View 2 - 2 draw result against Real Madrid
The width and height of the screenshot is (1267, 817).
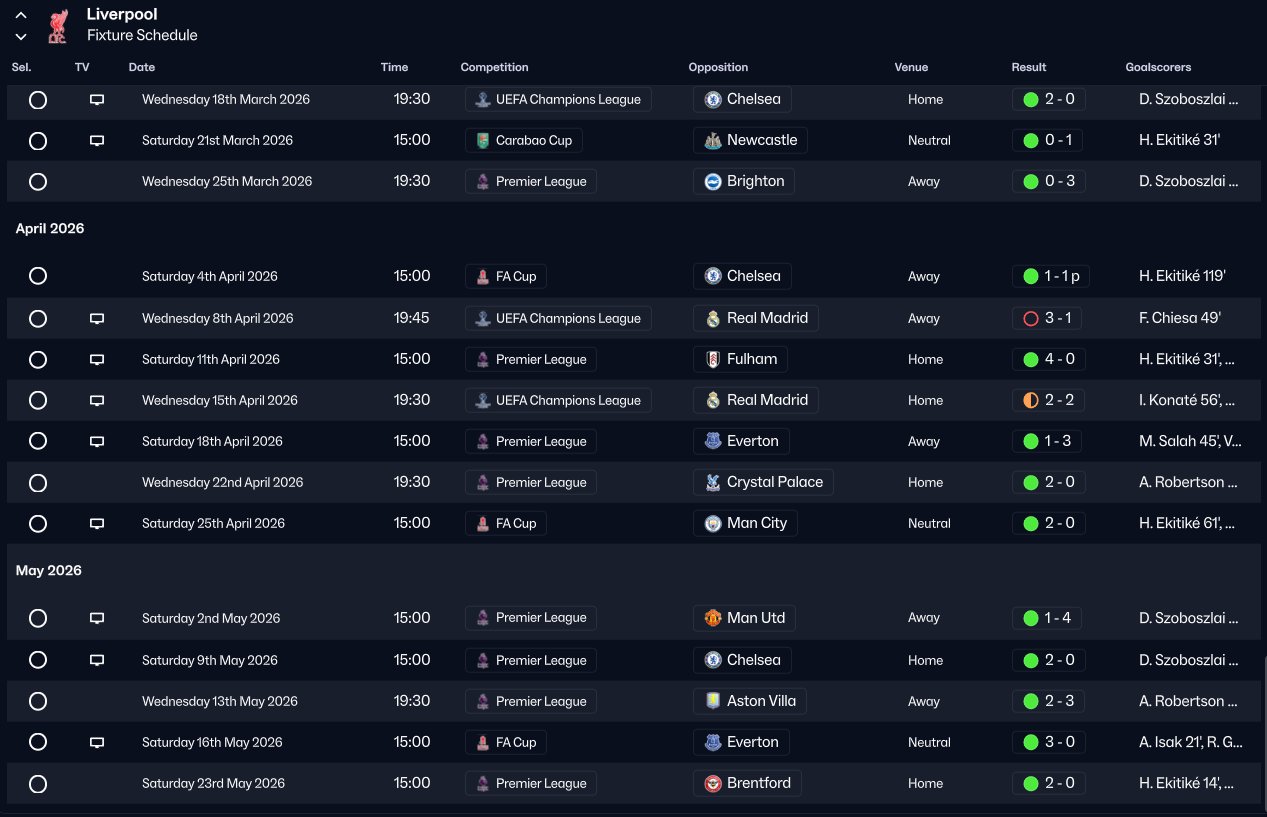[x=1049, y=400]
